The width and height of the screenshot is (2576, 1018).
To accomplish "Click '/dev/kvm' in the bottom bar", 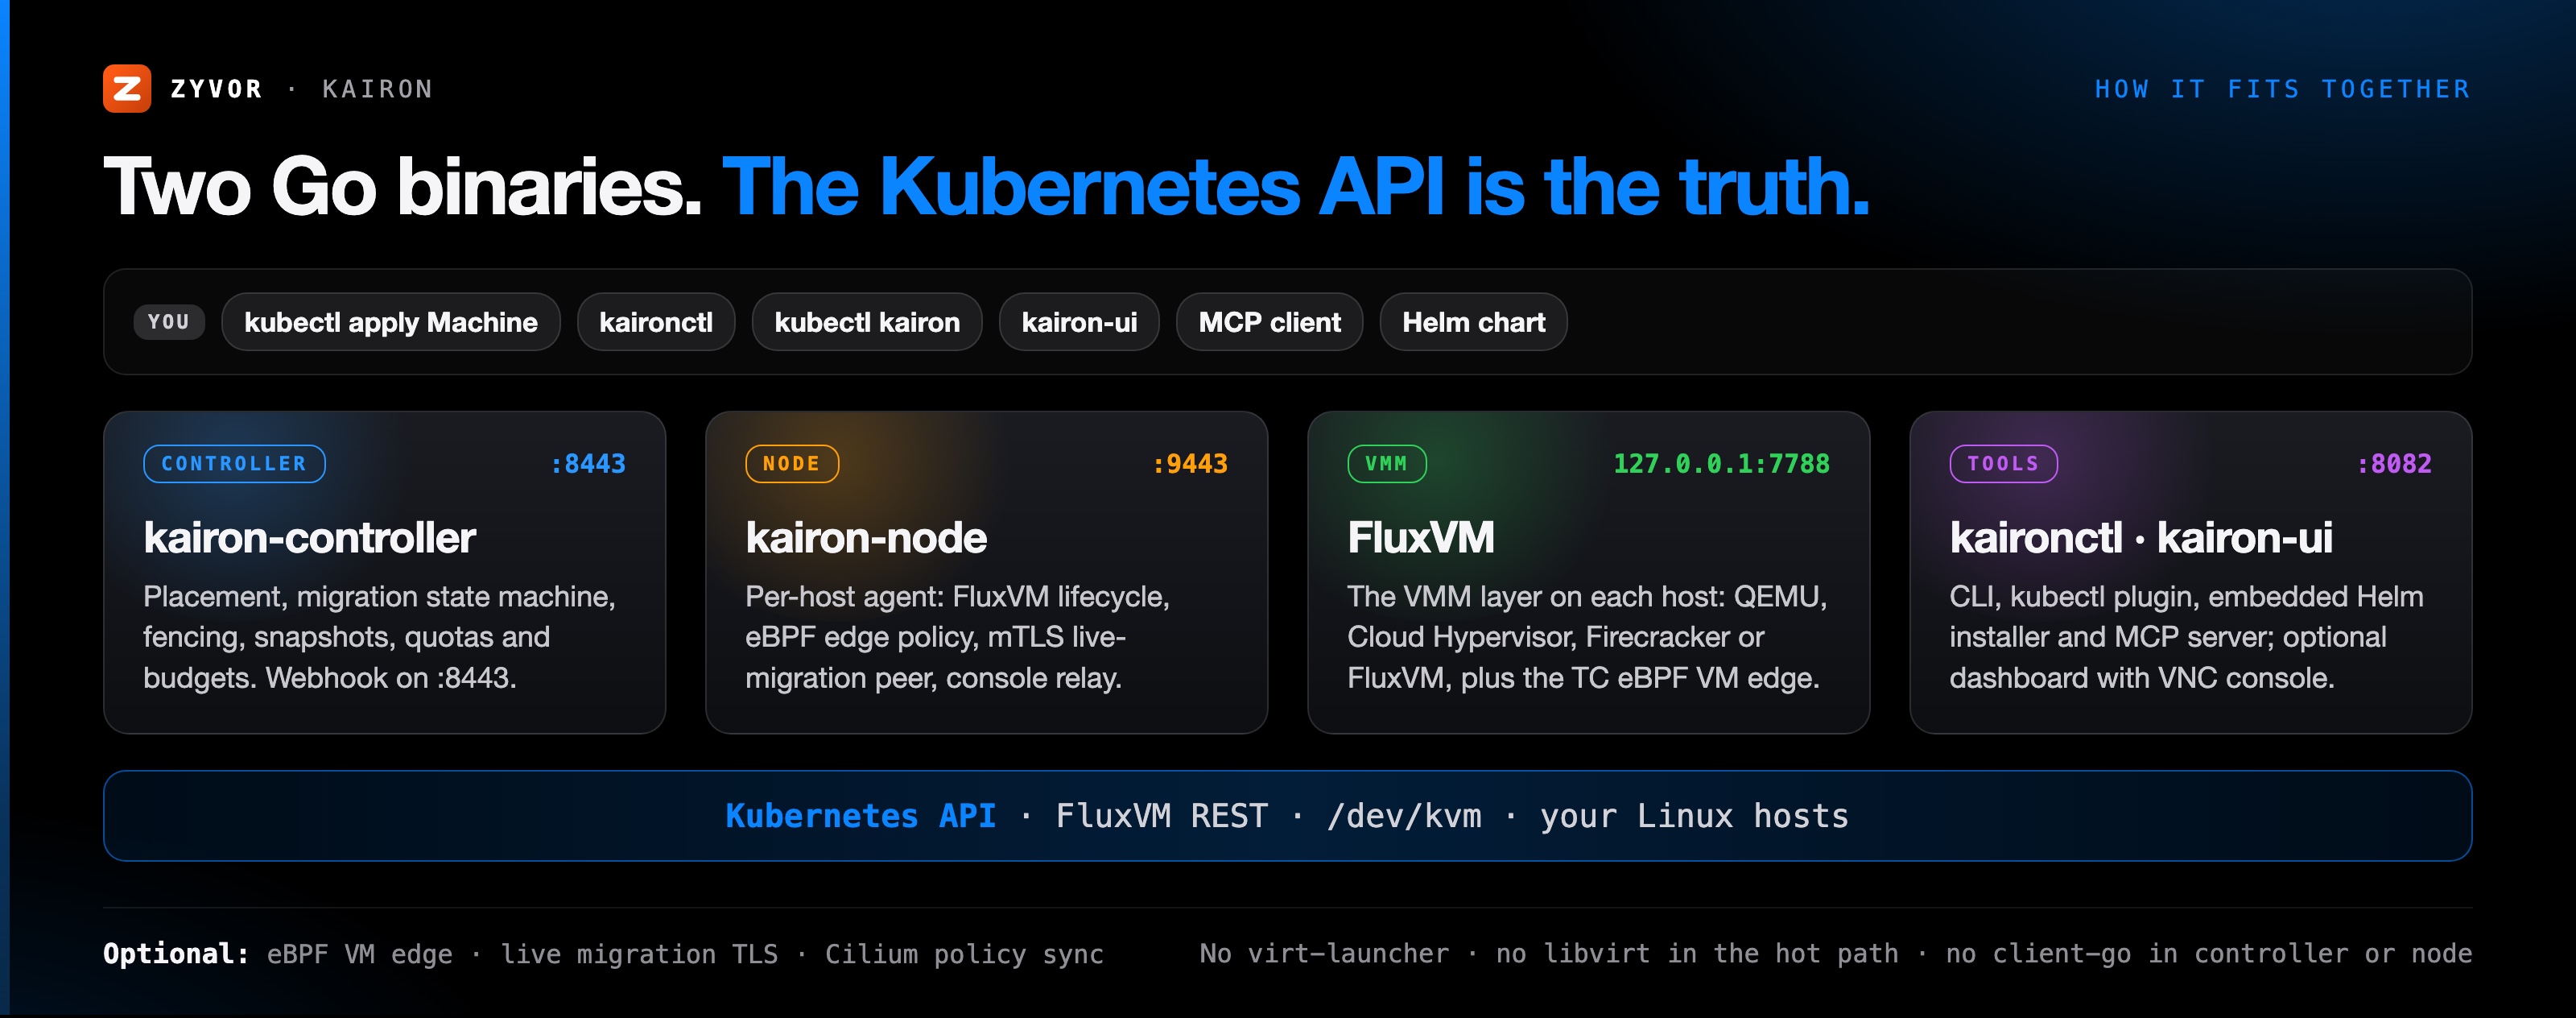I will (x=1404, y=816).
